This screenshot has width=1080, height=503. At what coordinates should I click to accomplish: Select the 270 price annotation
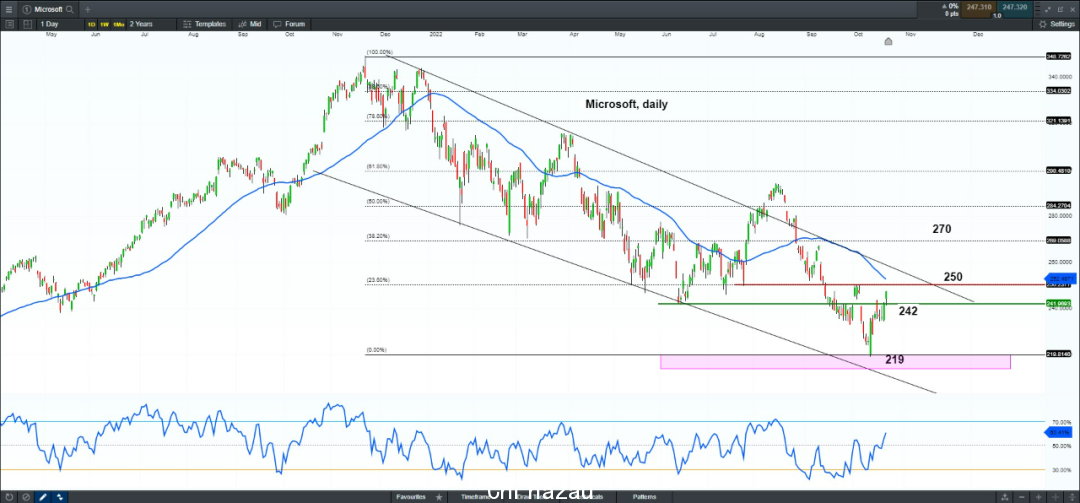point(942,229)
